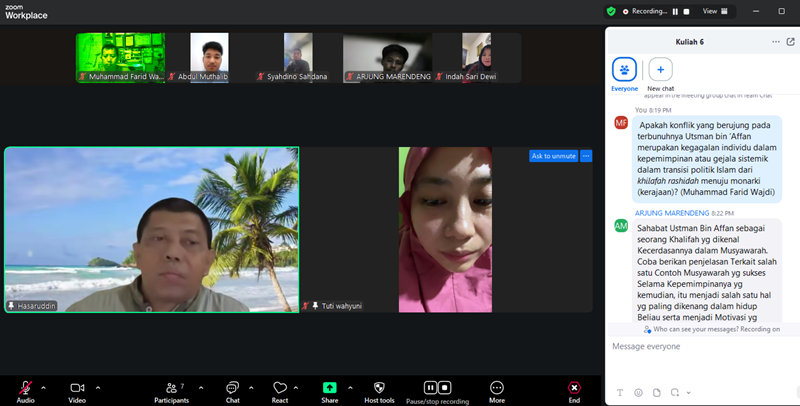Viewport: 800px width, 406px height.
Task: Open the emoji picker in chat
Action: click(x=638, y=393)
